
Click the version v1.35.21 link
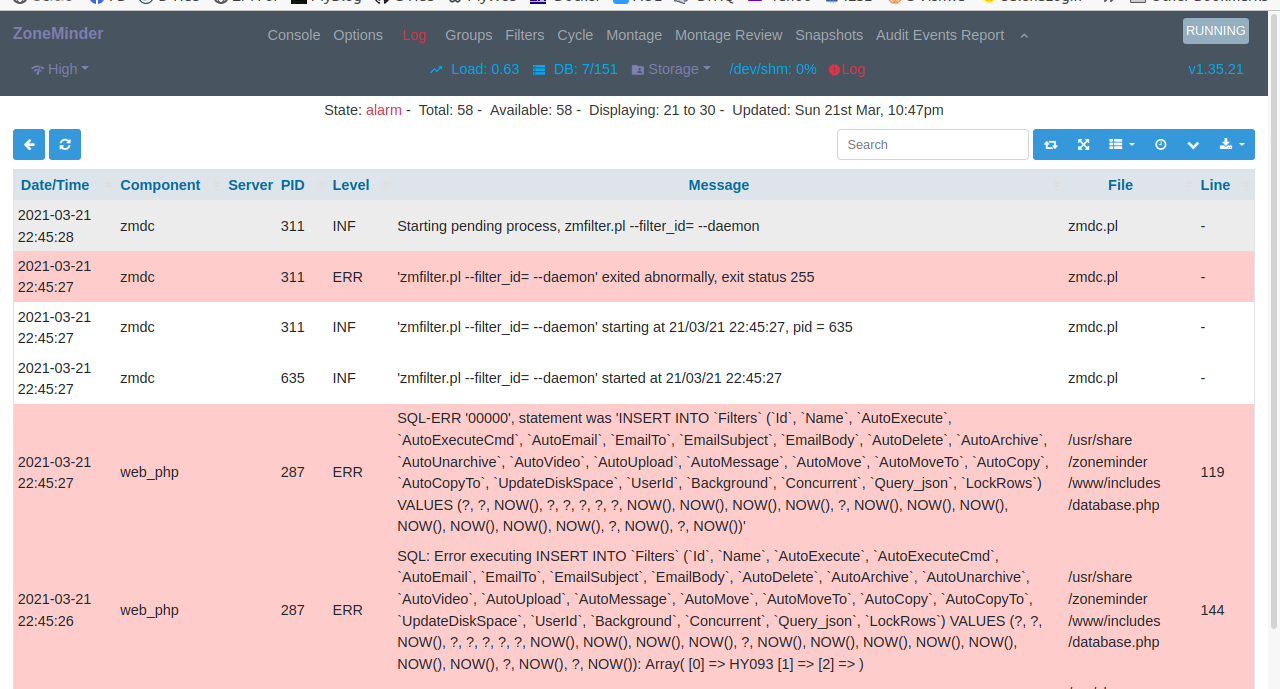tap(1216, 69)
